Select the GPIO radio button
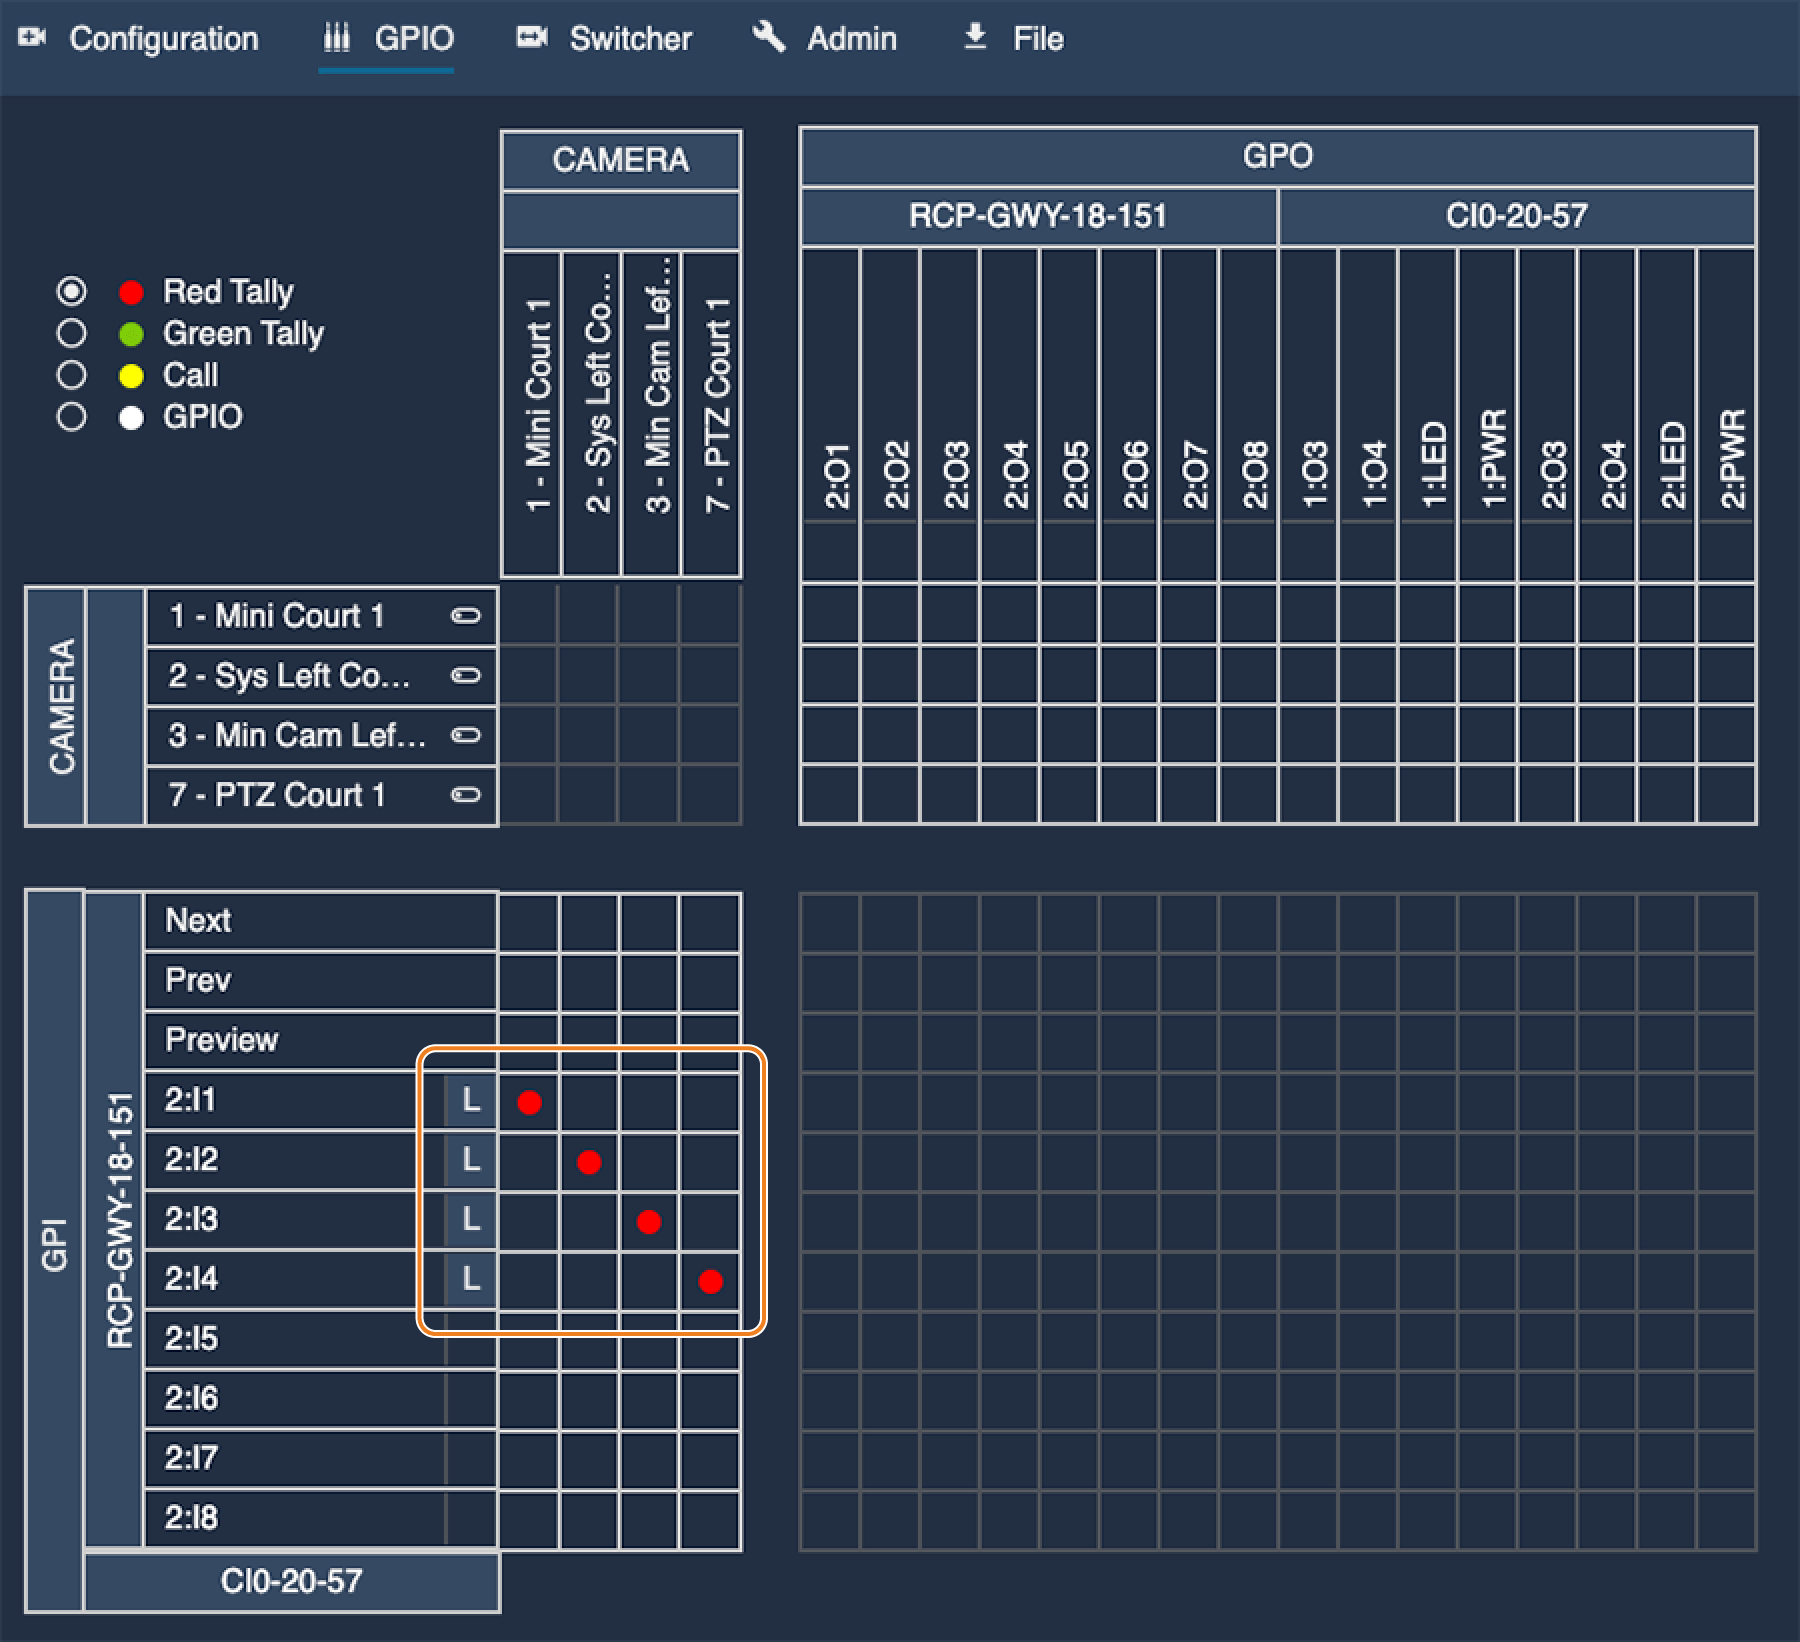1800x1642 pixels. [x=71, y=416]
